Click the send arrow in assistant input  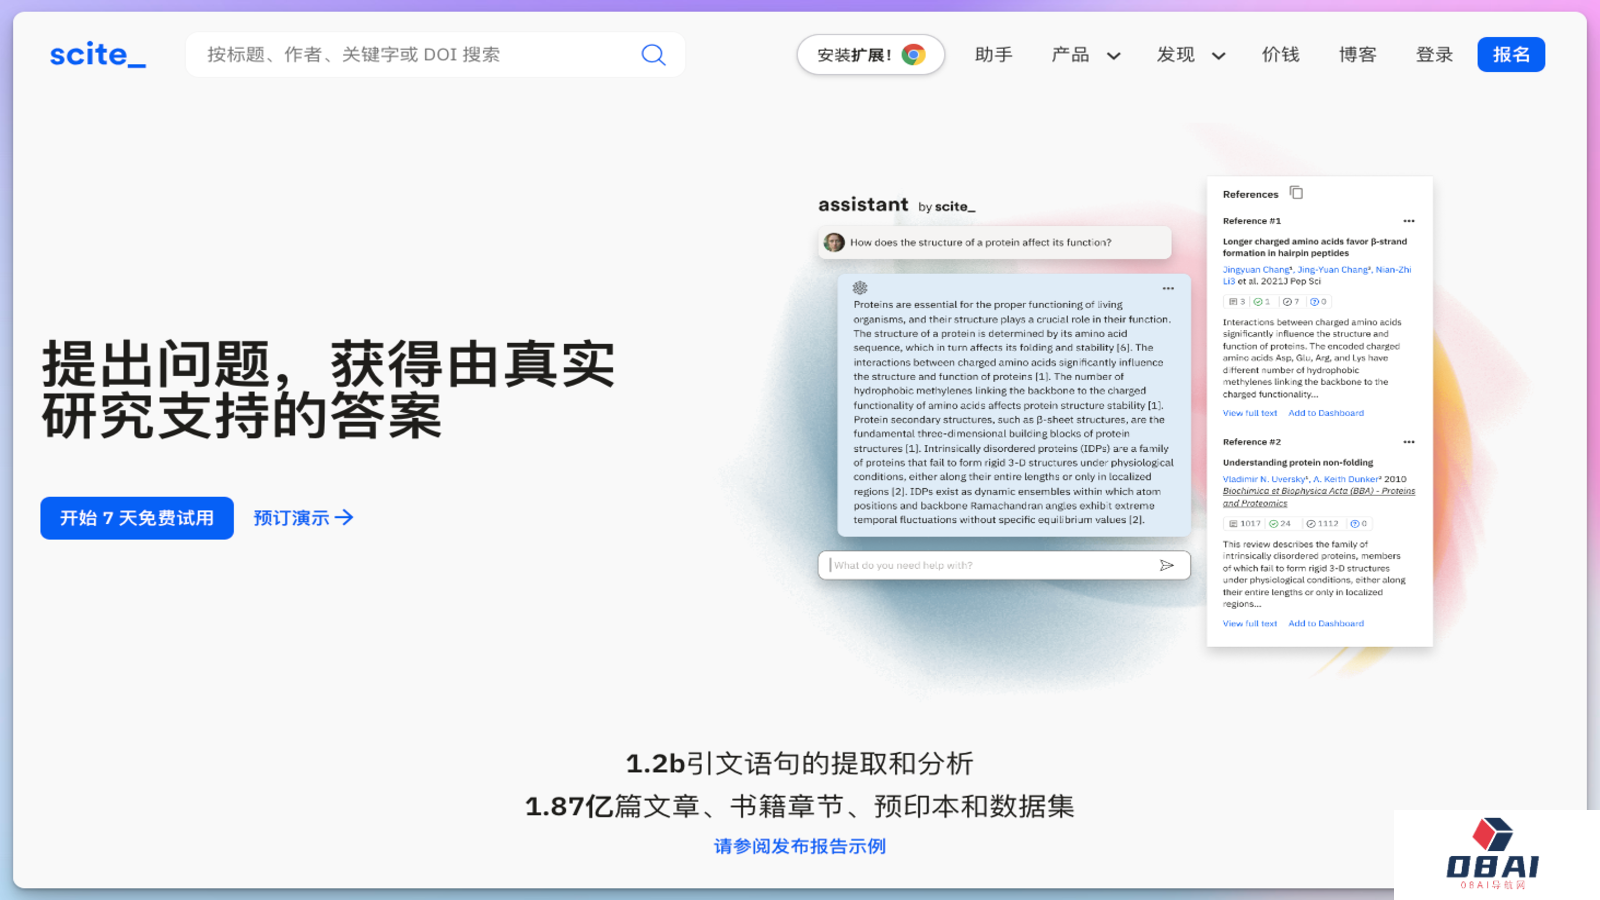pos(1166,565)
